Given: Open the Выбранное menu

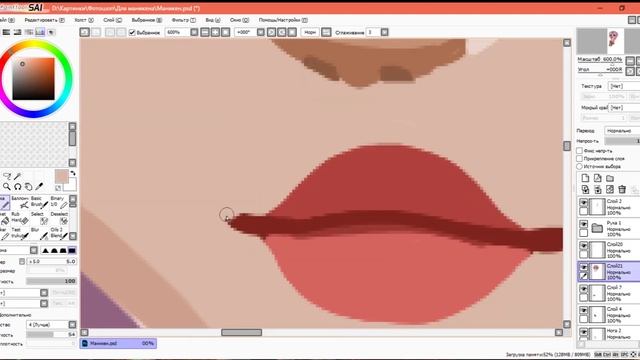Looking at the screenshot, I should point(147,20).
